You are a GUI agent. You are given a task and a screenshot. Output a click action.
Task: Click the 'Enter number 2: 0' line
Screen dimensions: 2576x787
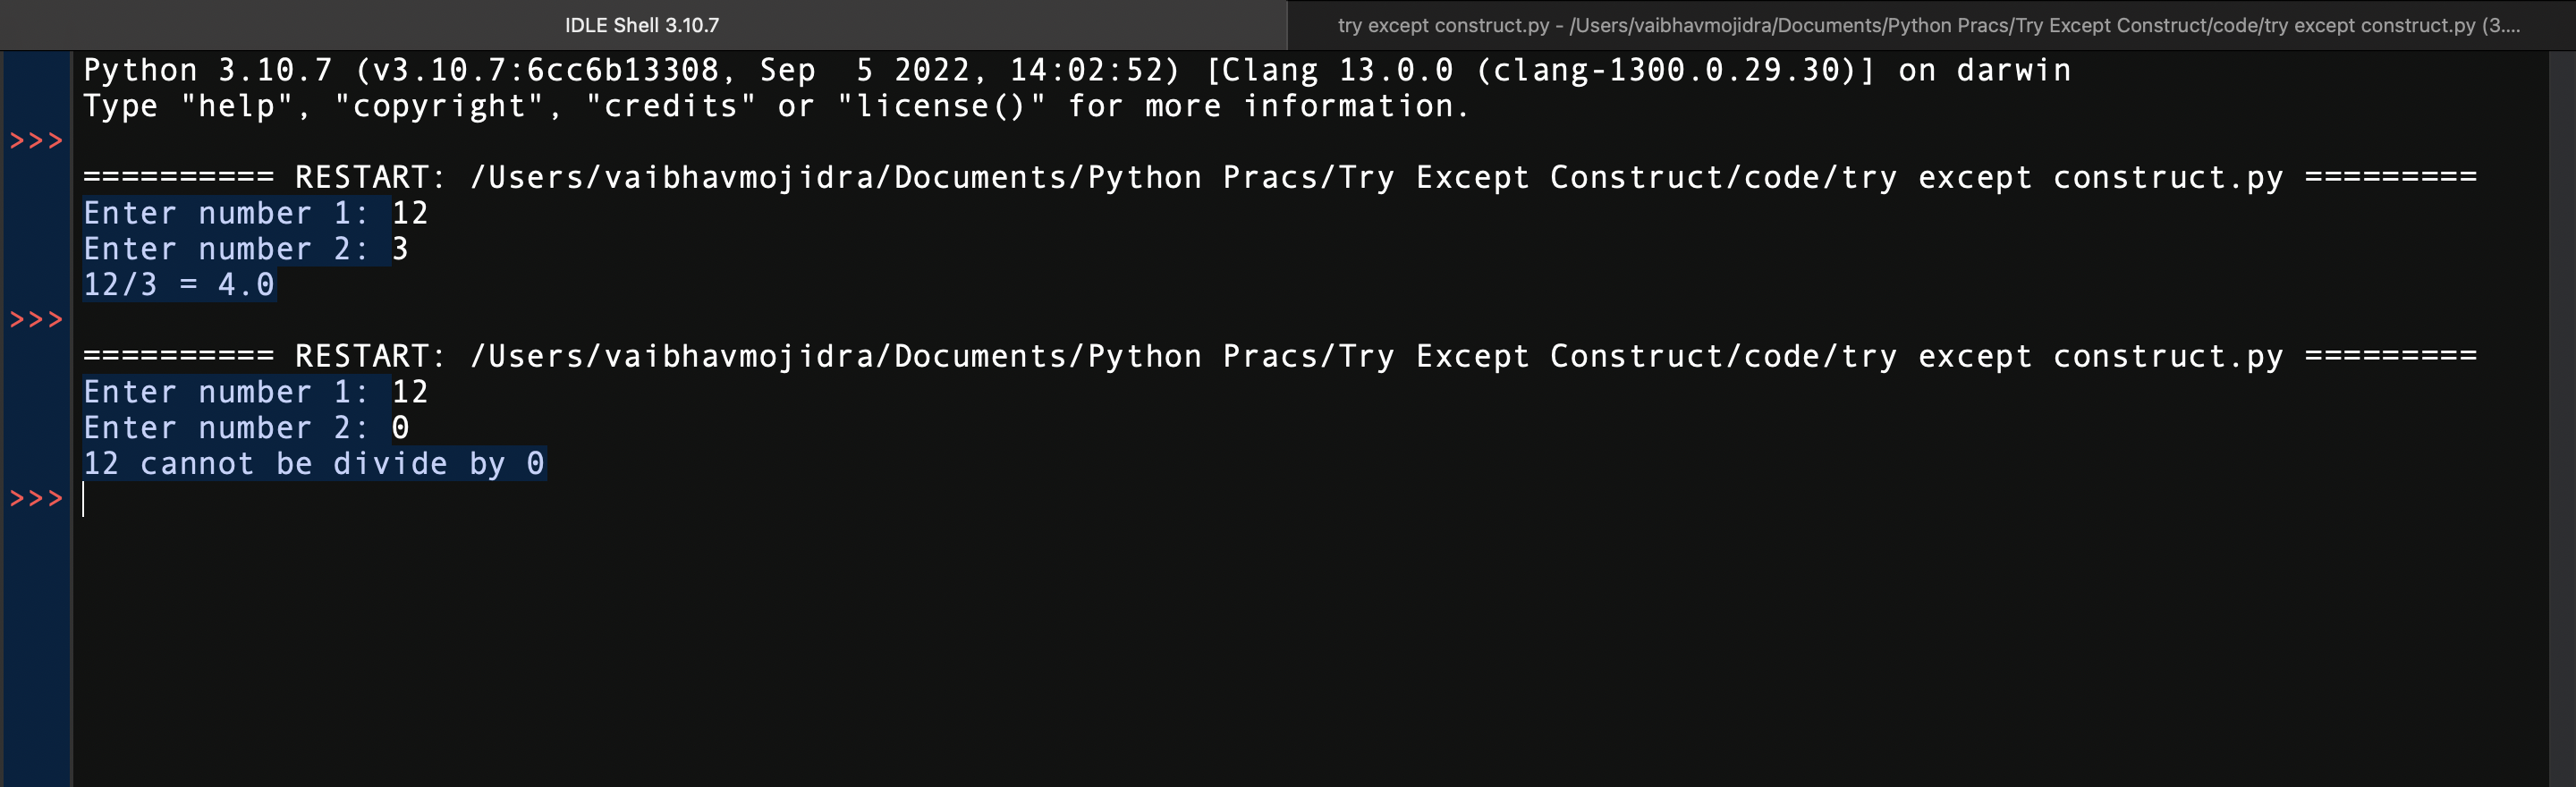point(246,428)
